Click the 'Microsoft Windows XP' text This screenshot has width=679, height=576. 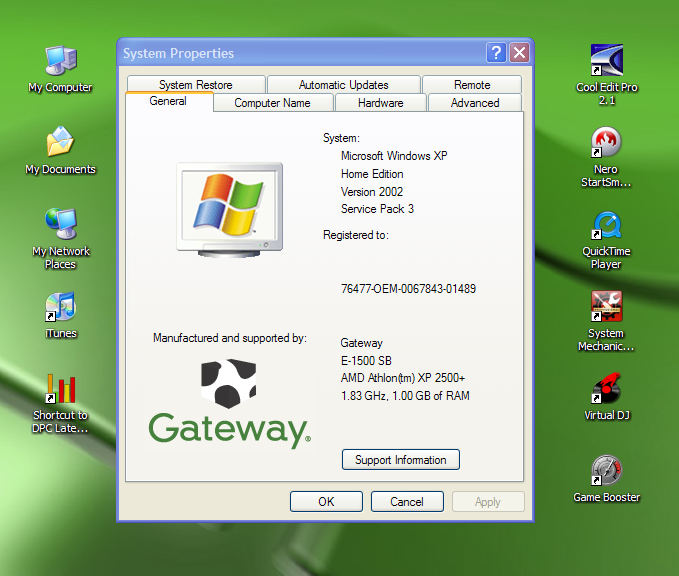[x=394, y=156]
